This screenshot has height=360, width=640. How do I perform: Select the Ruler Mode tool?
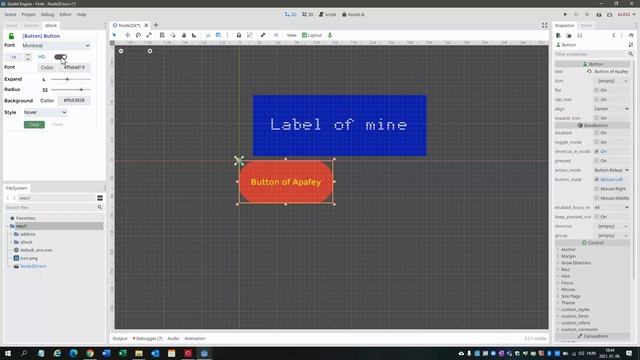194,35
